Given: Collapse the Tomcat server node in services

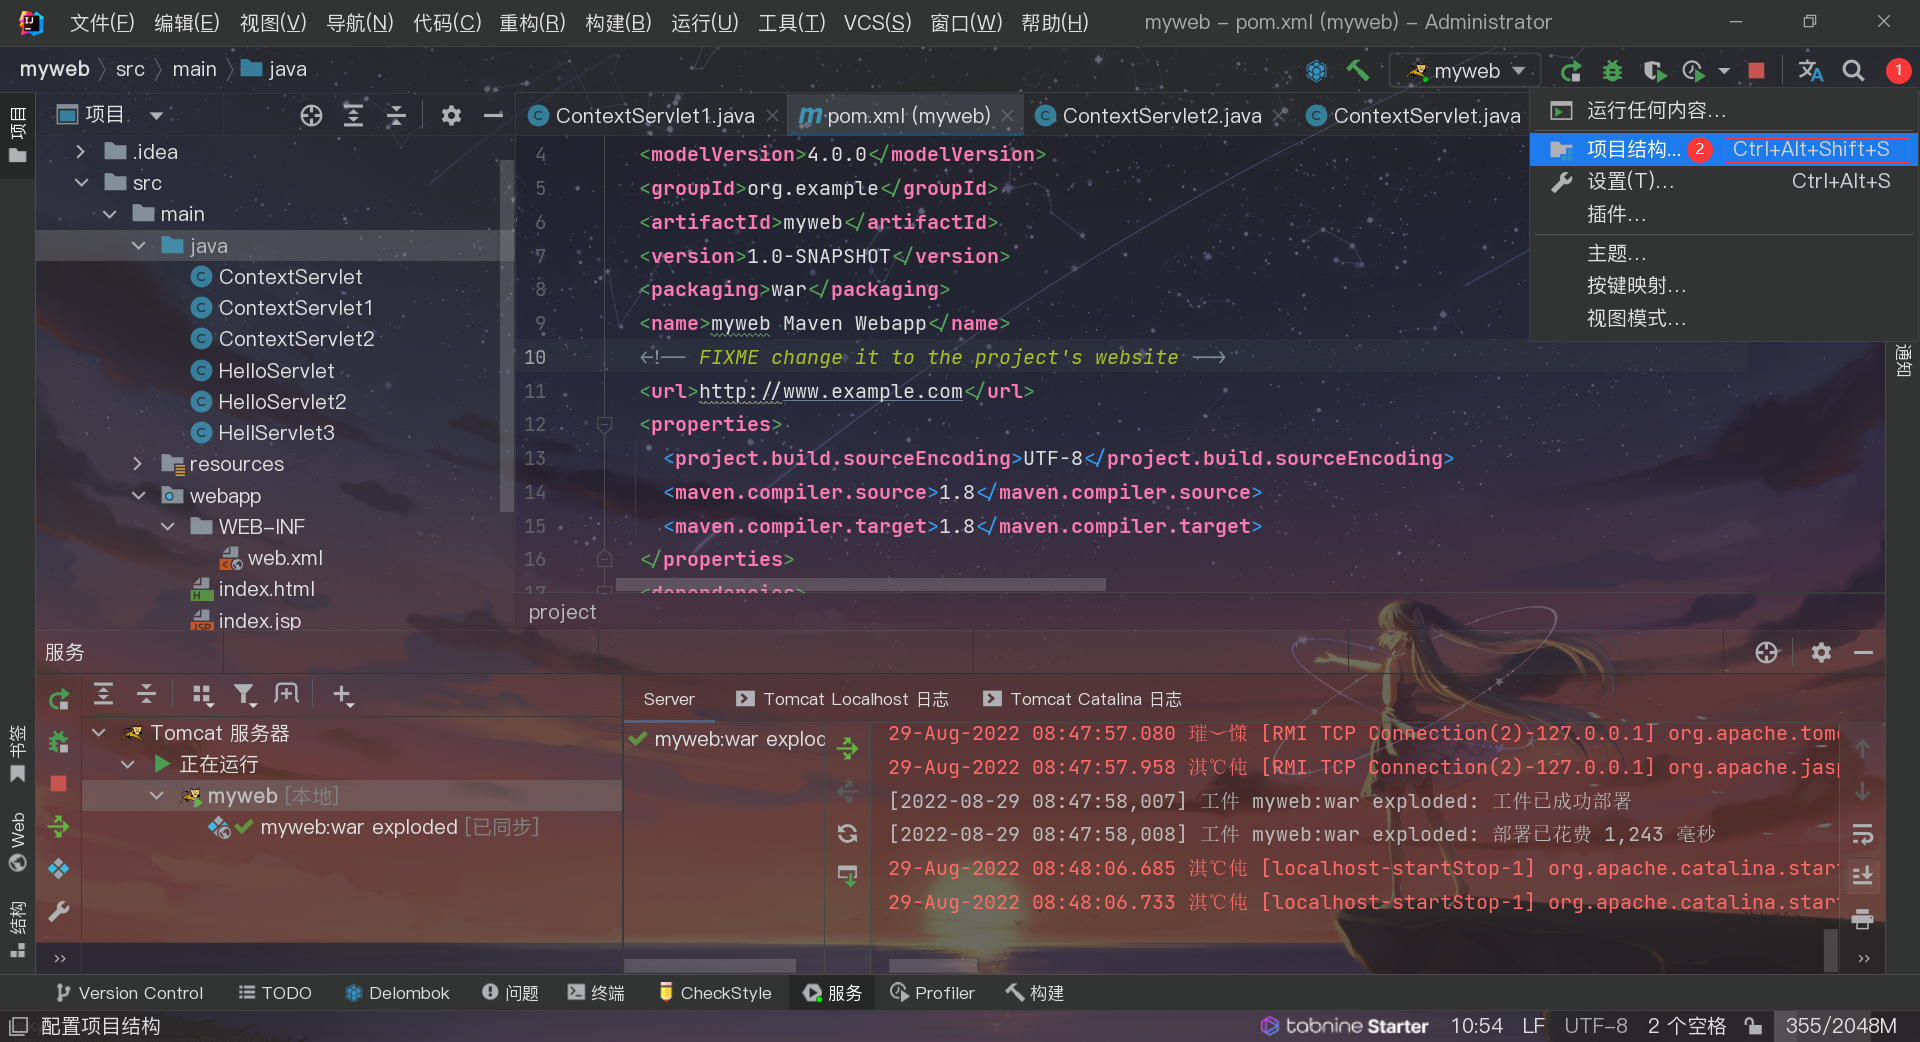Looking at the screenshot, I should [x=98, y=733].
